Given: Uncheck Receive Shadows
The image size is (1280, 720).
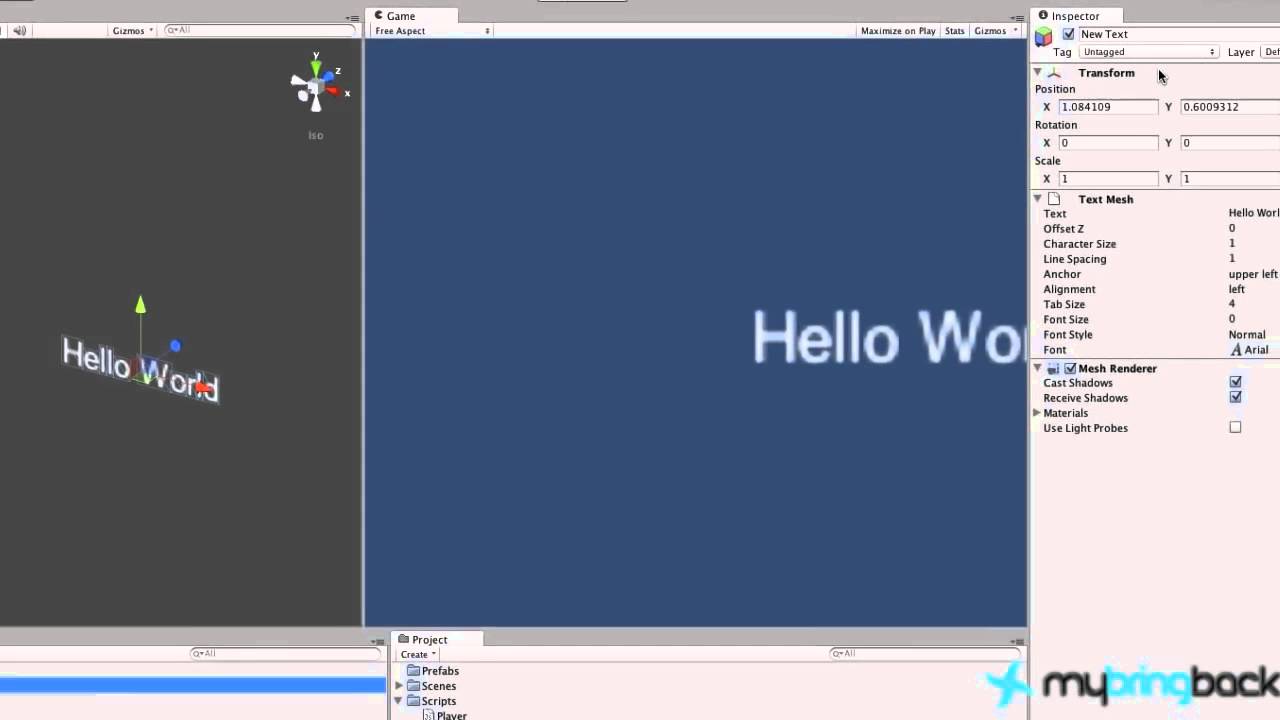Looking at the screenshot, I should pyautogui.click(x=1235, y=397).
